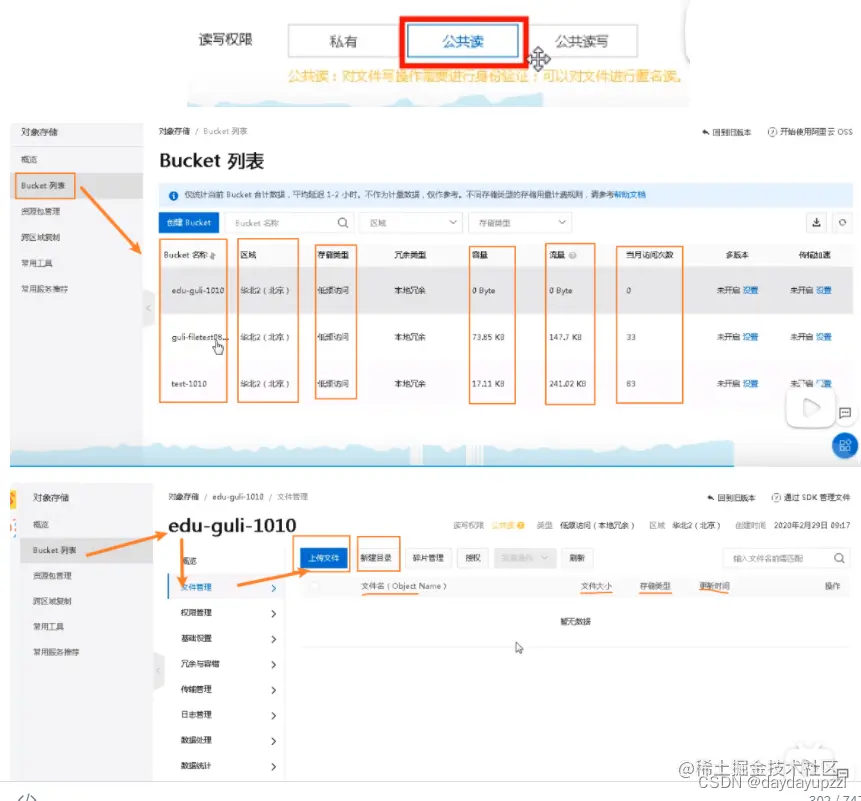This screenshot has width=861, height=801.
Task: Click the 传输加速 设置 link for guli-filetest08
Action: [x=824, y=337]
